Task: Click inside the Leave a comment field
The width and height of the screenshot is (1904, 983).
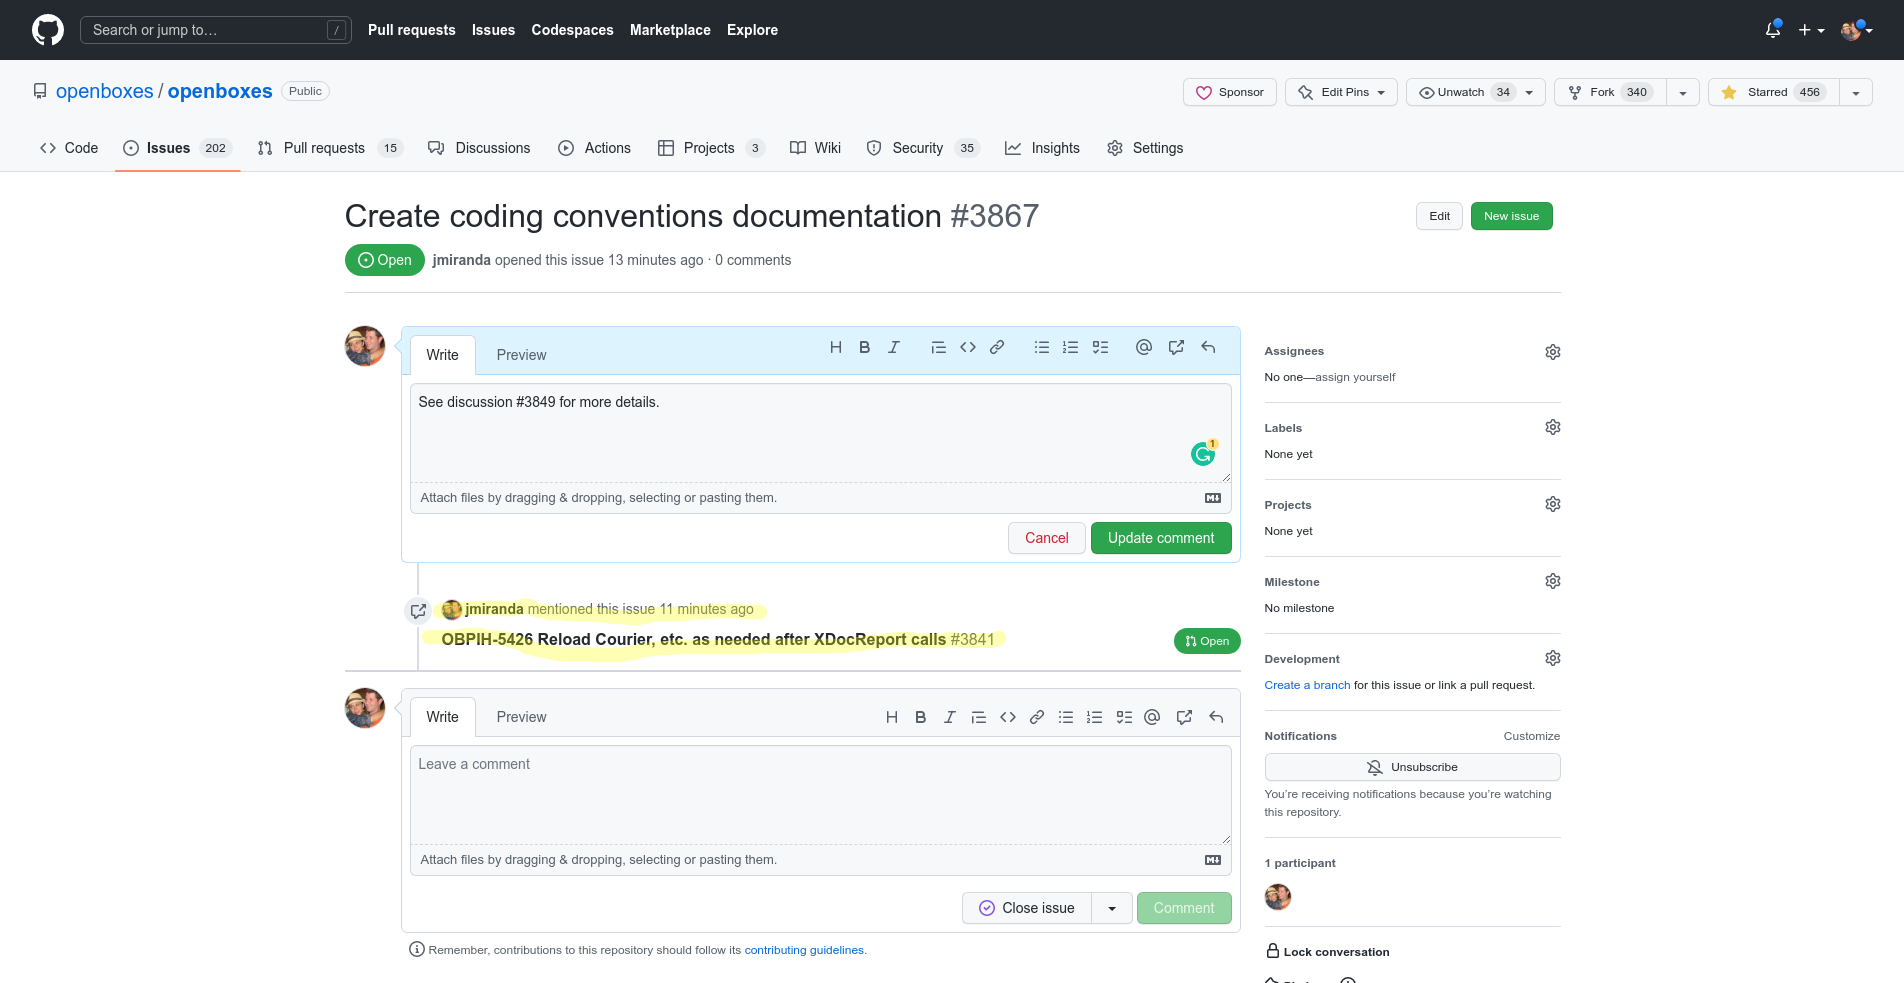Action: pyautogui.click(x=820, y=795)
